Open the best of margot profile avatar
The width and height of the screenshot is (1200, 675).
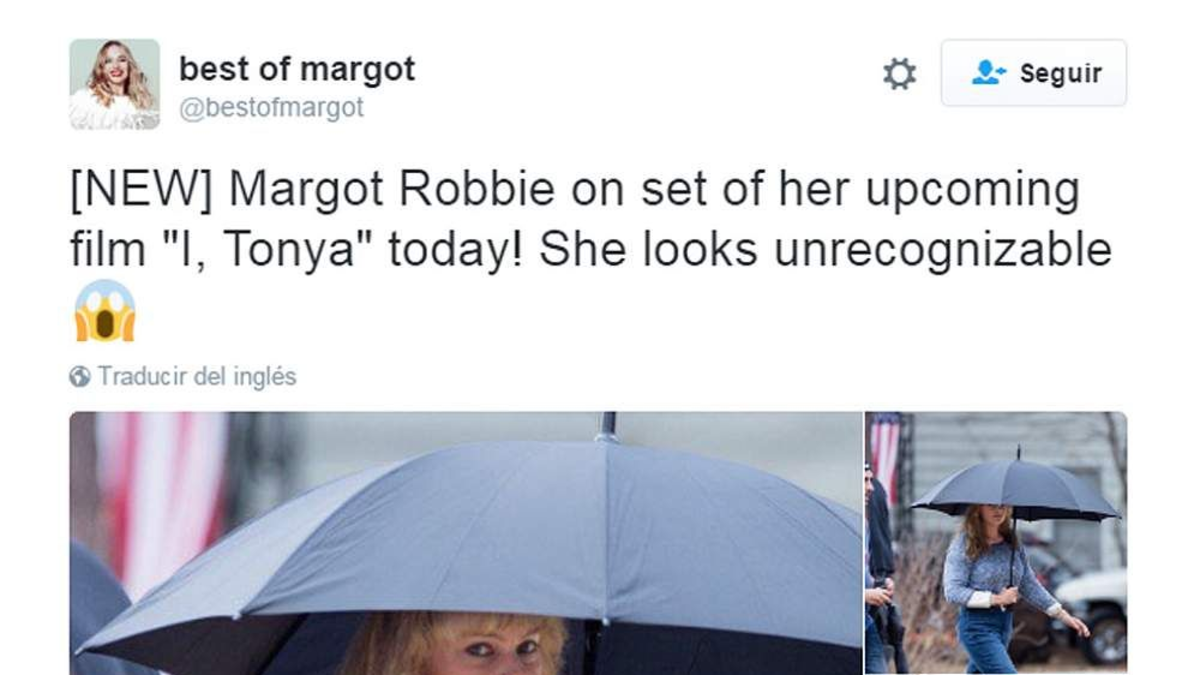[114, 84]
